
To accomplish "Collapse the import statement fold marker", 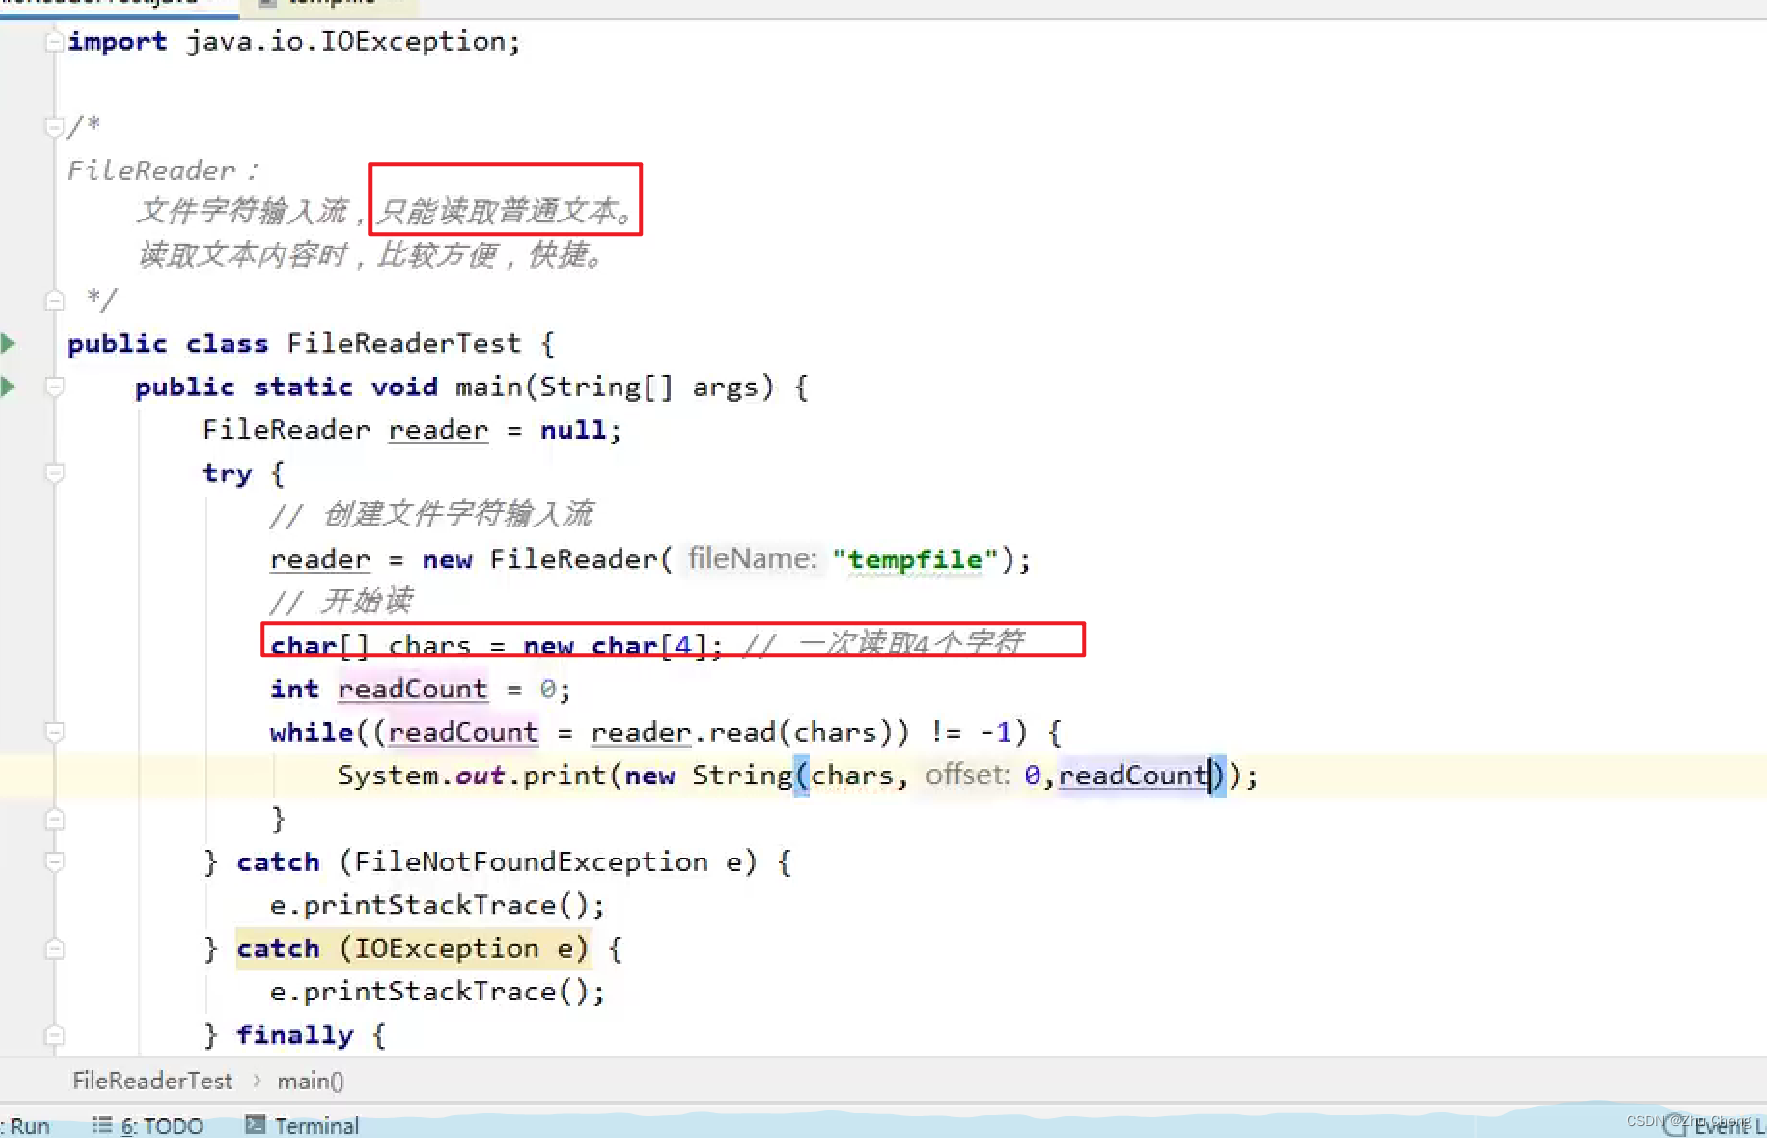I will pyautogui.click(x=55, y=42).
